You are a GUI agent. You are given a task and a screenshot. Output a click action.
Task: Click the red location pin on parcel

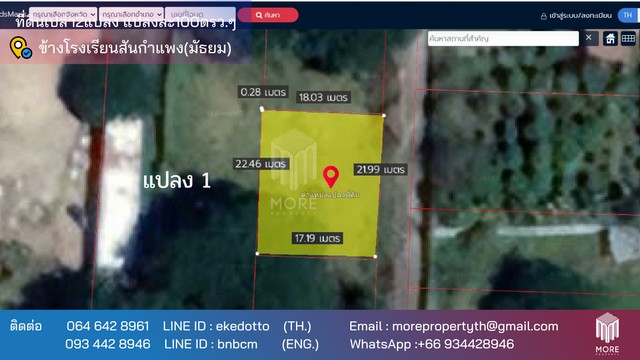(x=331, y=177)
